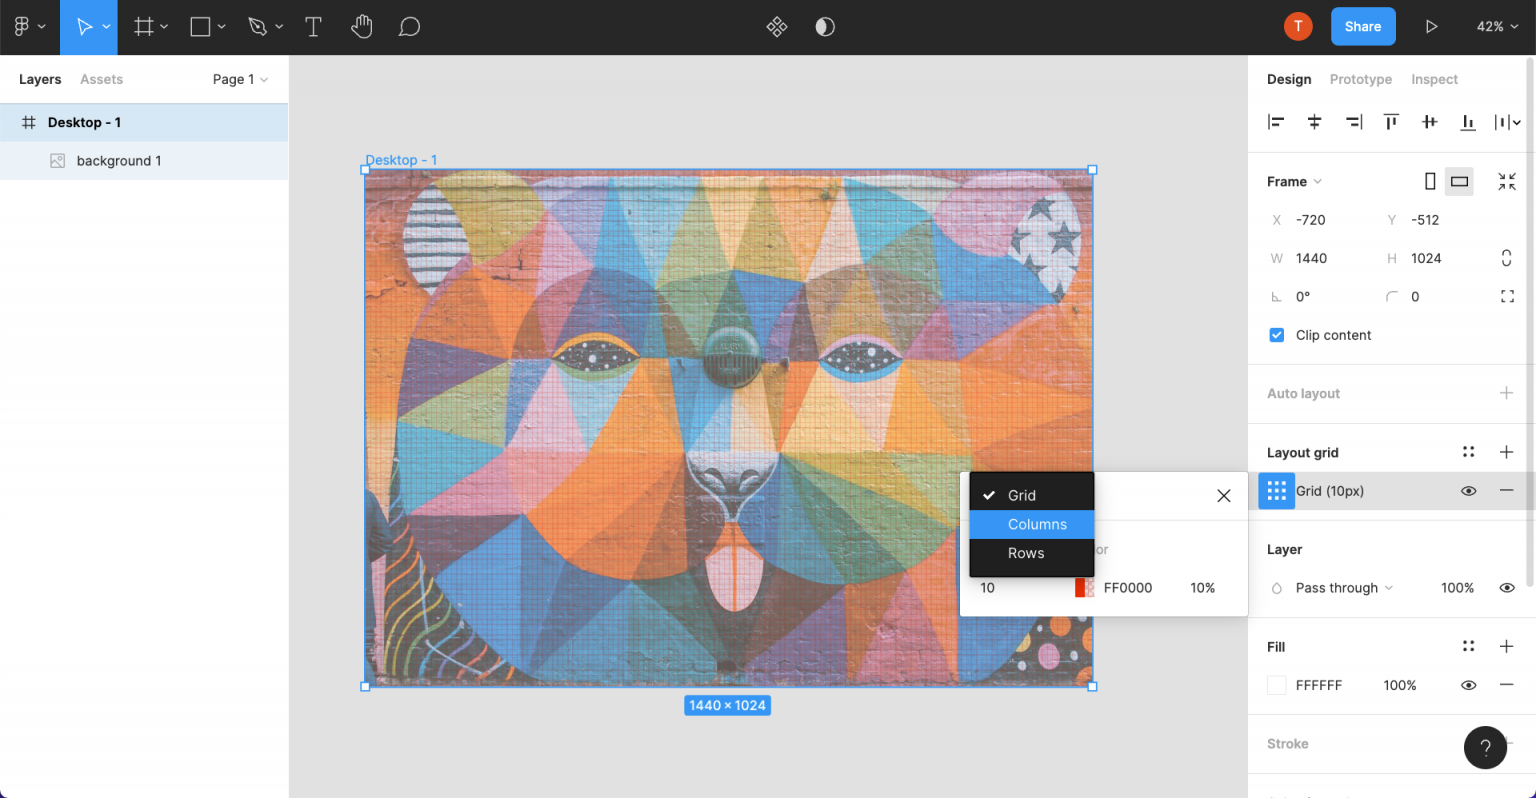Screen dimensions: 1536x798
Task: Click resize to fit icon
Action: click(x=1507, y=181)
